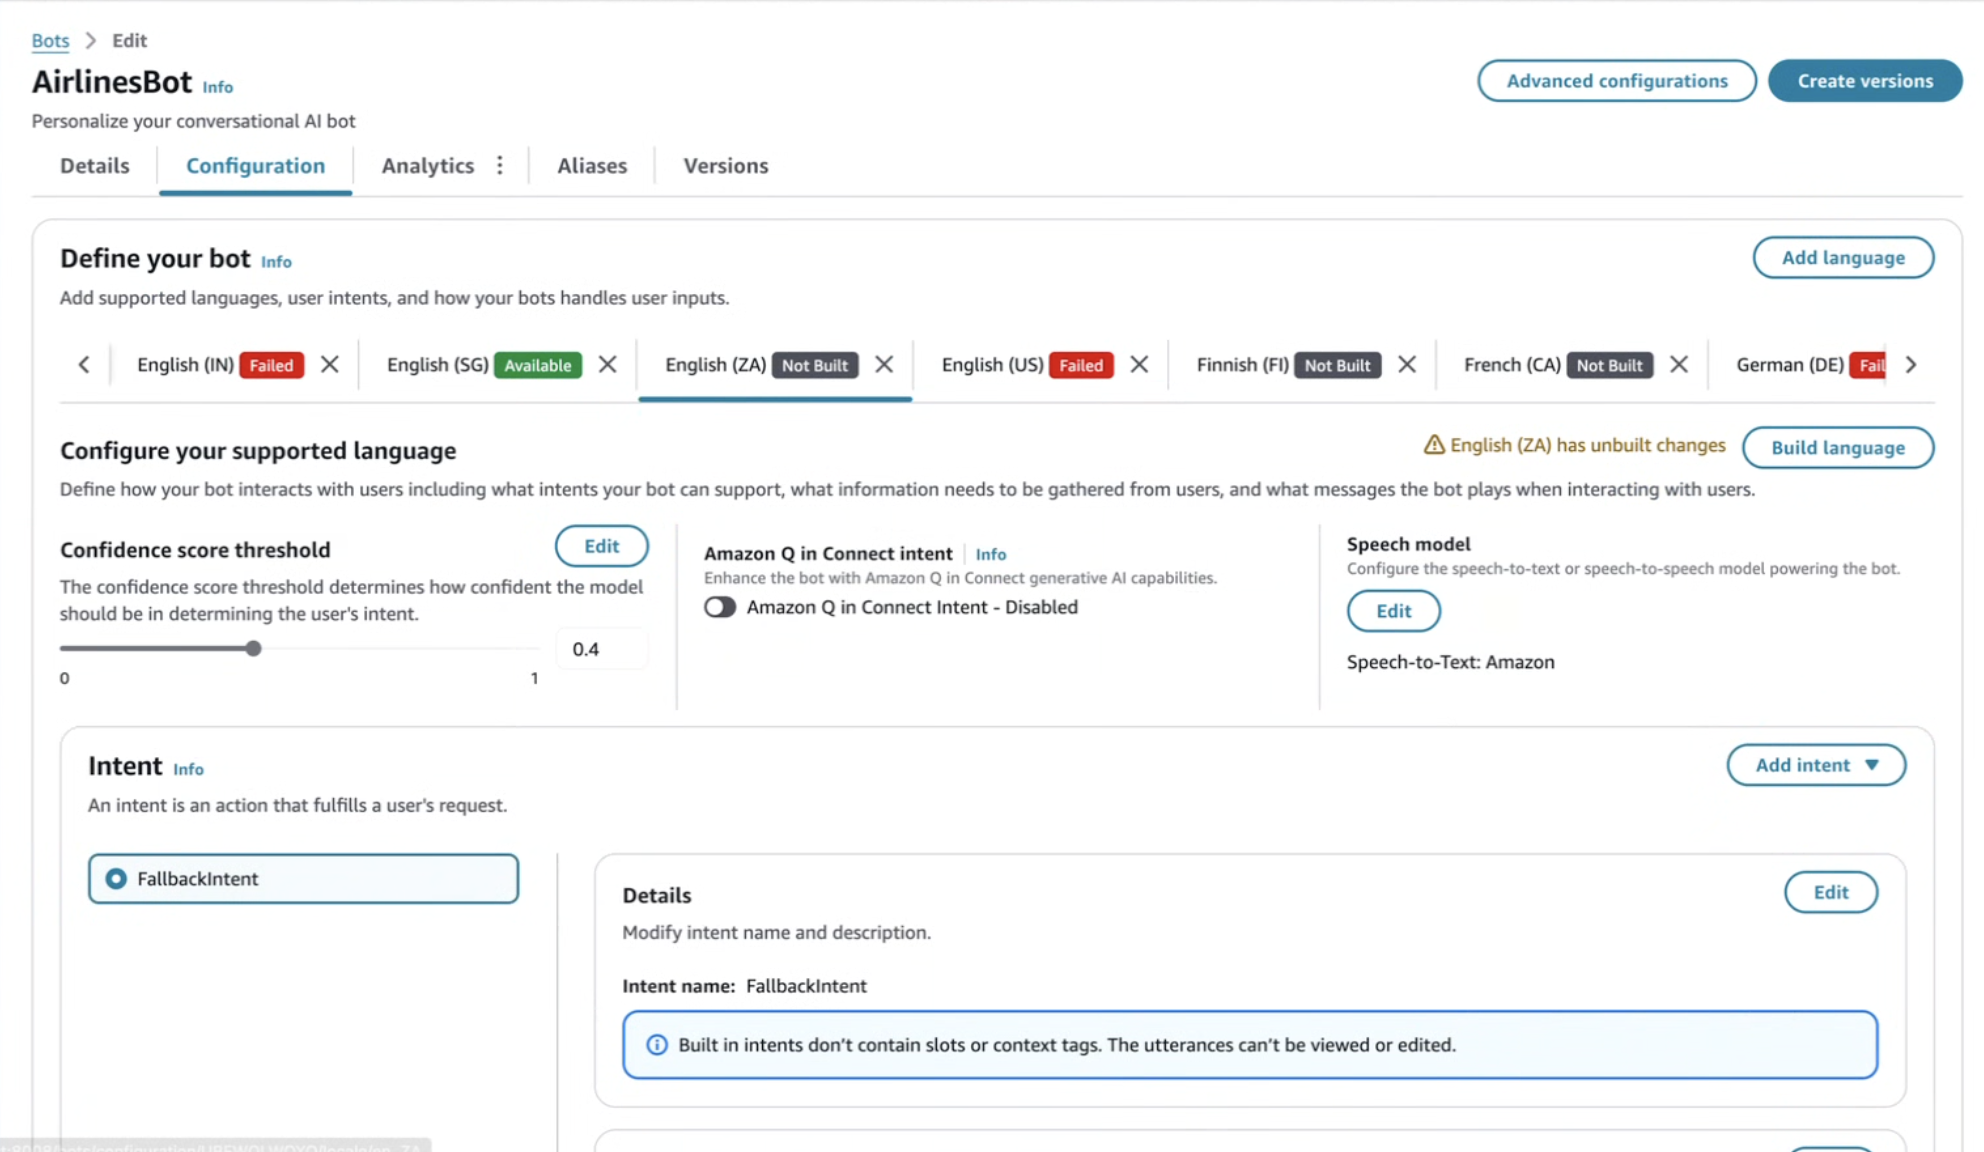Remove English (US) language via its X icon

point(1139,364)
